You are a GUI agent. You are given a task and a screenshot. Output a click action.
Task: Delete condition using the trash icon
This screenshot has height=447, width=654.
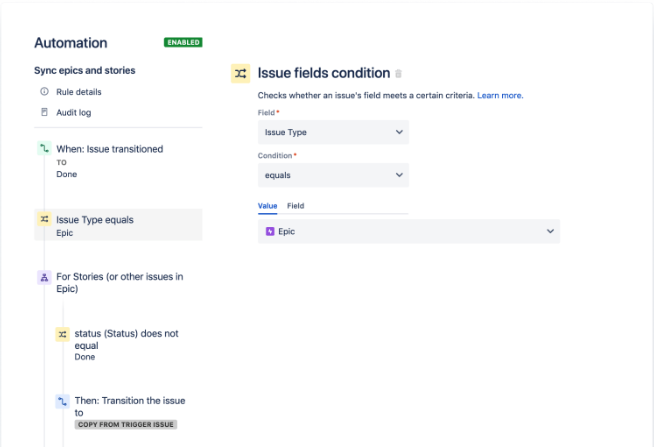pos(399,74)
